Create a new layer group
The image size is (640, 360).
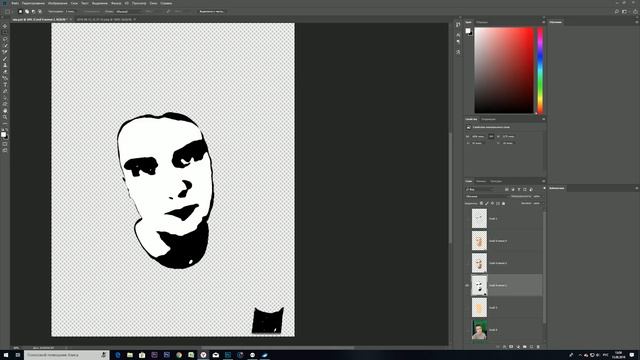524,347
